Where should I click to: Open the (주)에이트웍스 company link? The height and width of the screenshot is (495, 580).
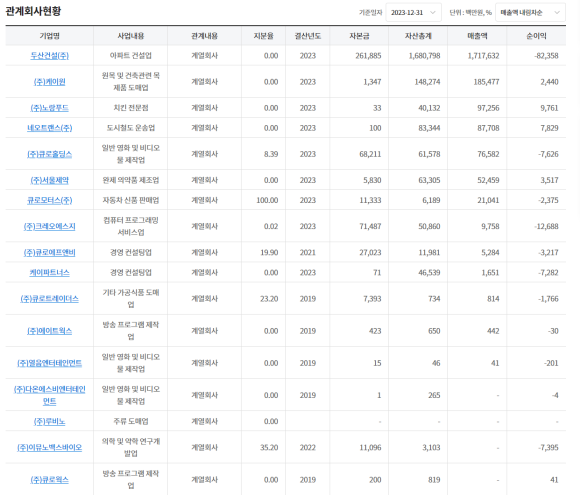click(x=50, y=331)
